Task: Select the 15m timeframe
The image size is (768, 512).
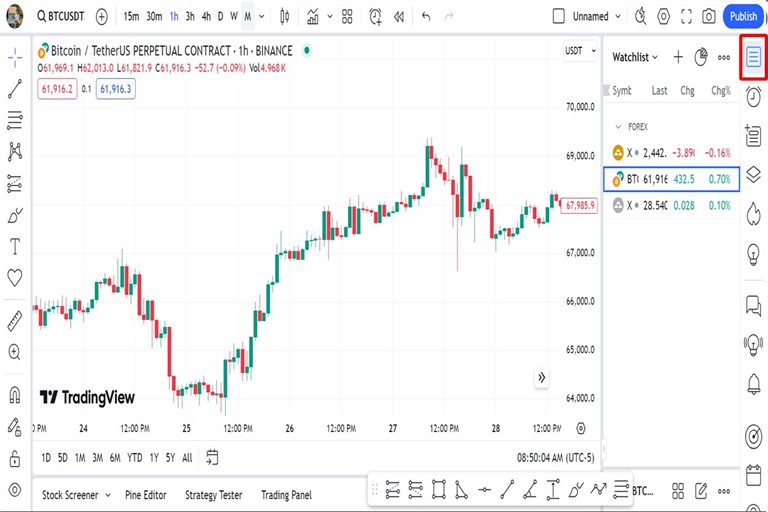Action: (131, 17)
